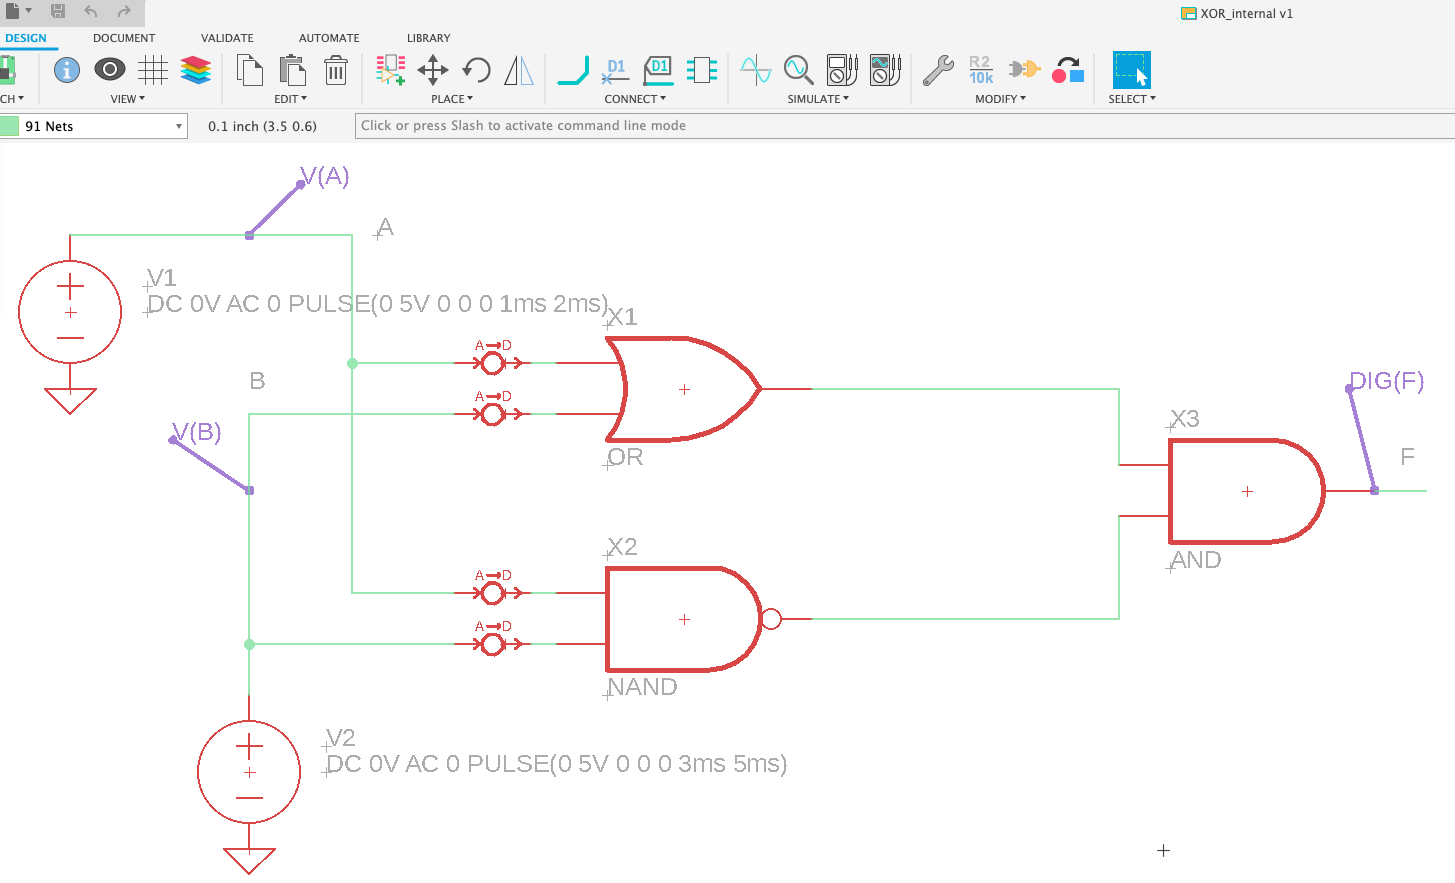Select the Rotate tool
Screen dimensions: 1455x883
474,70
